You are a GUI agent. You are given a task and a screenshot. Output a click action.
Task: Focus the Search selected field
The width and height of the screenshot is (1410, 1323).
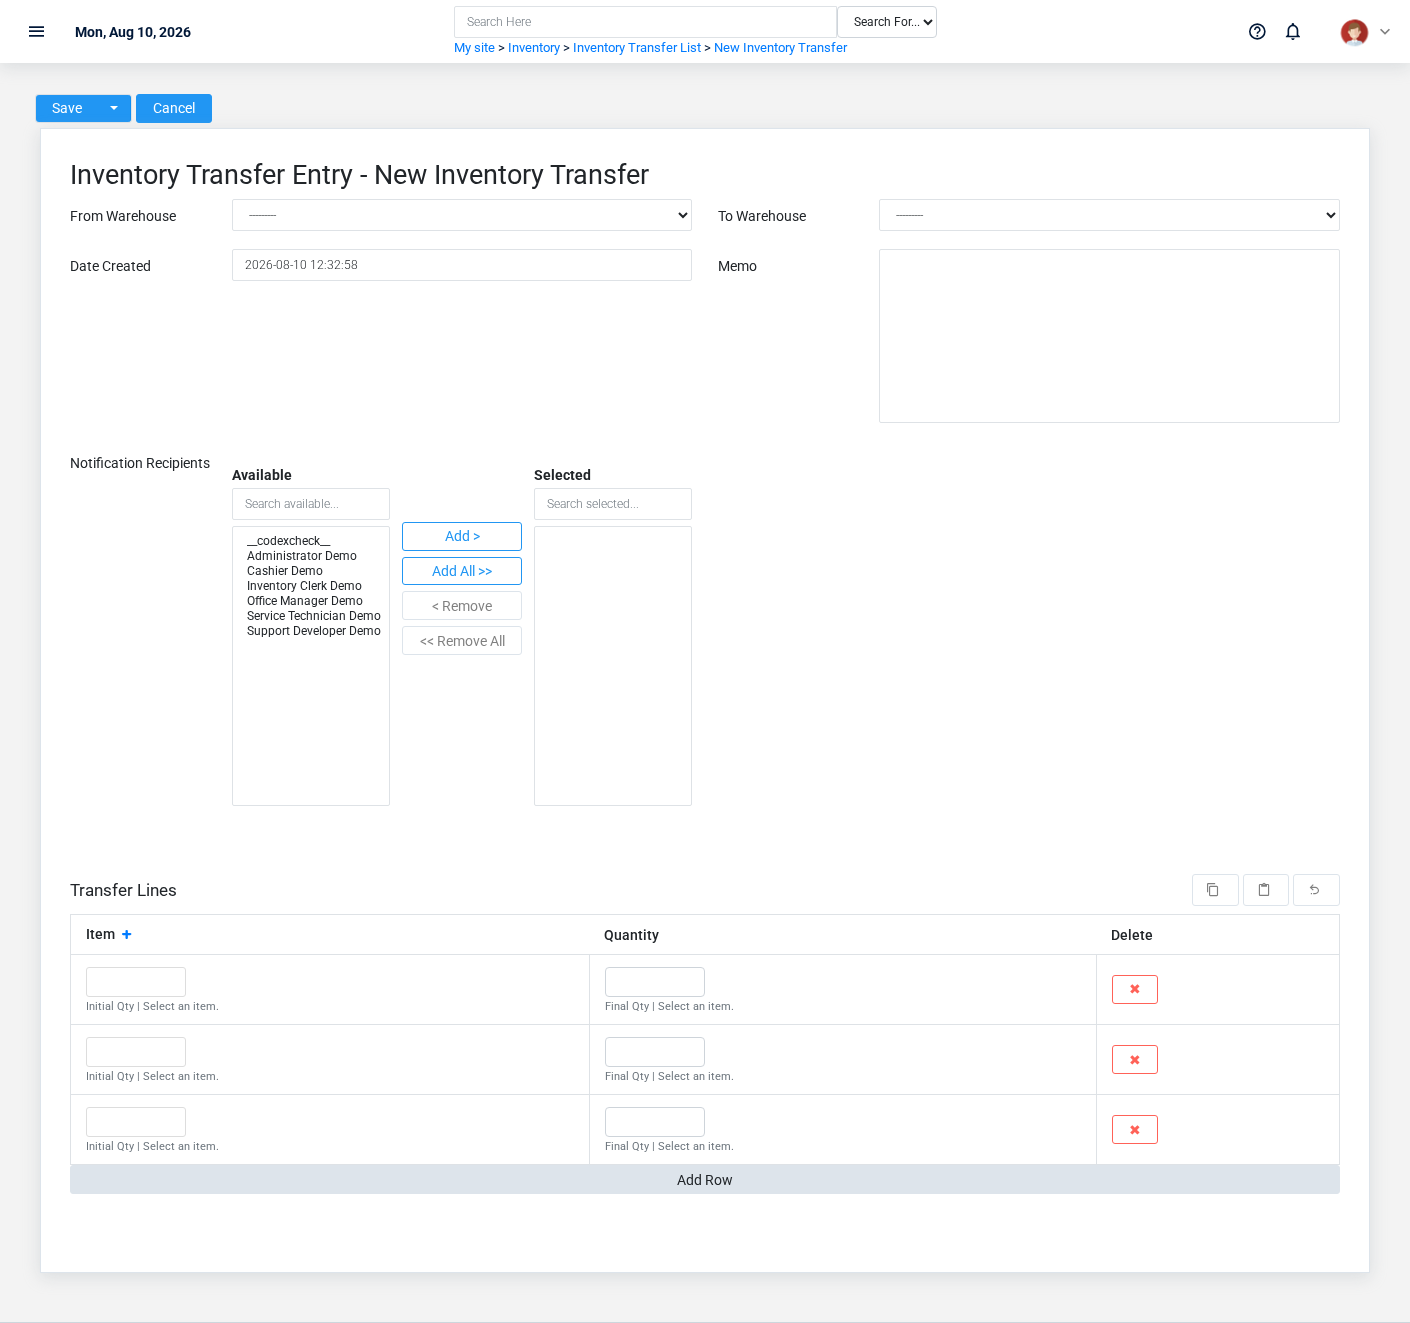click(613, 504)
